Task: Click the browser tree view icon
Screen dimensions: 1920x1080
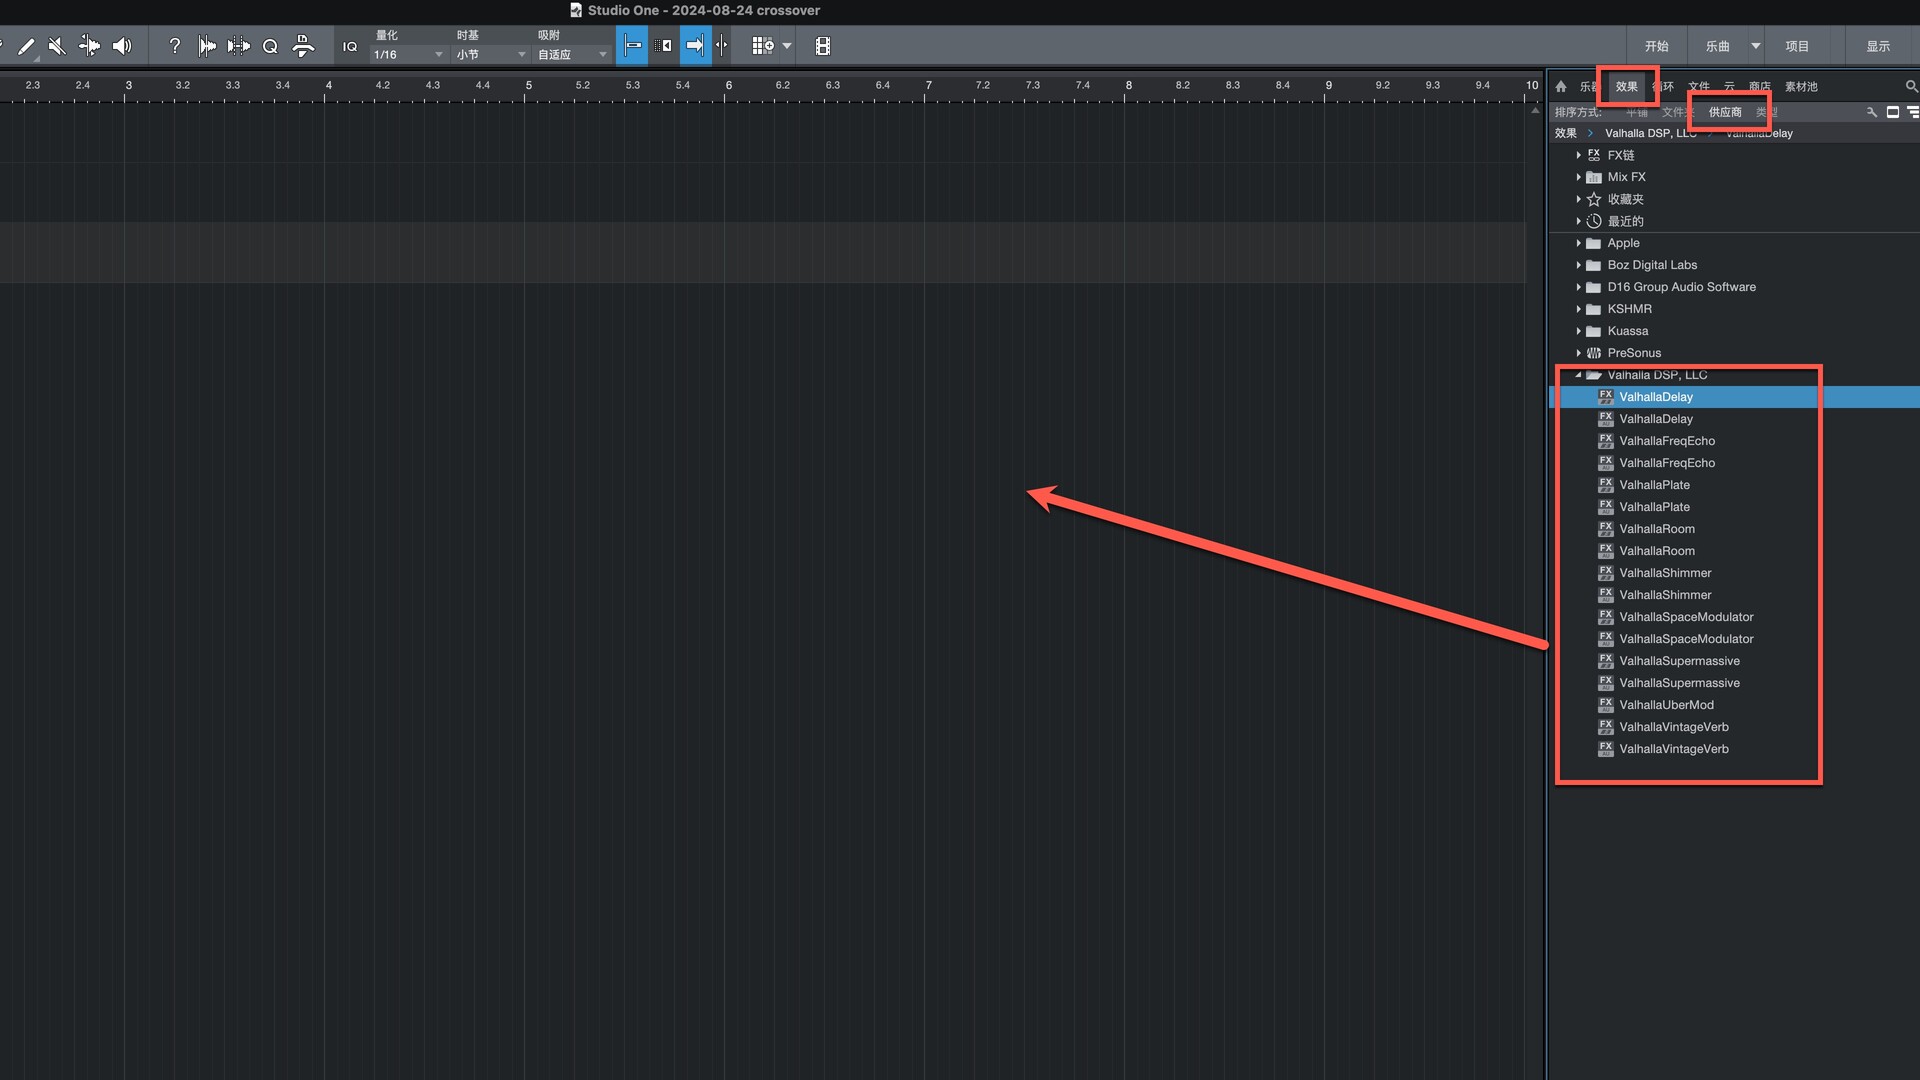Action: [1912, 112]
